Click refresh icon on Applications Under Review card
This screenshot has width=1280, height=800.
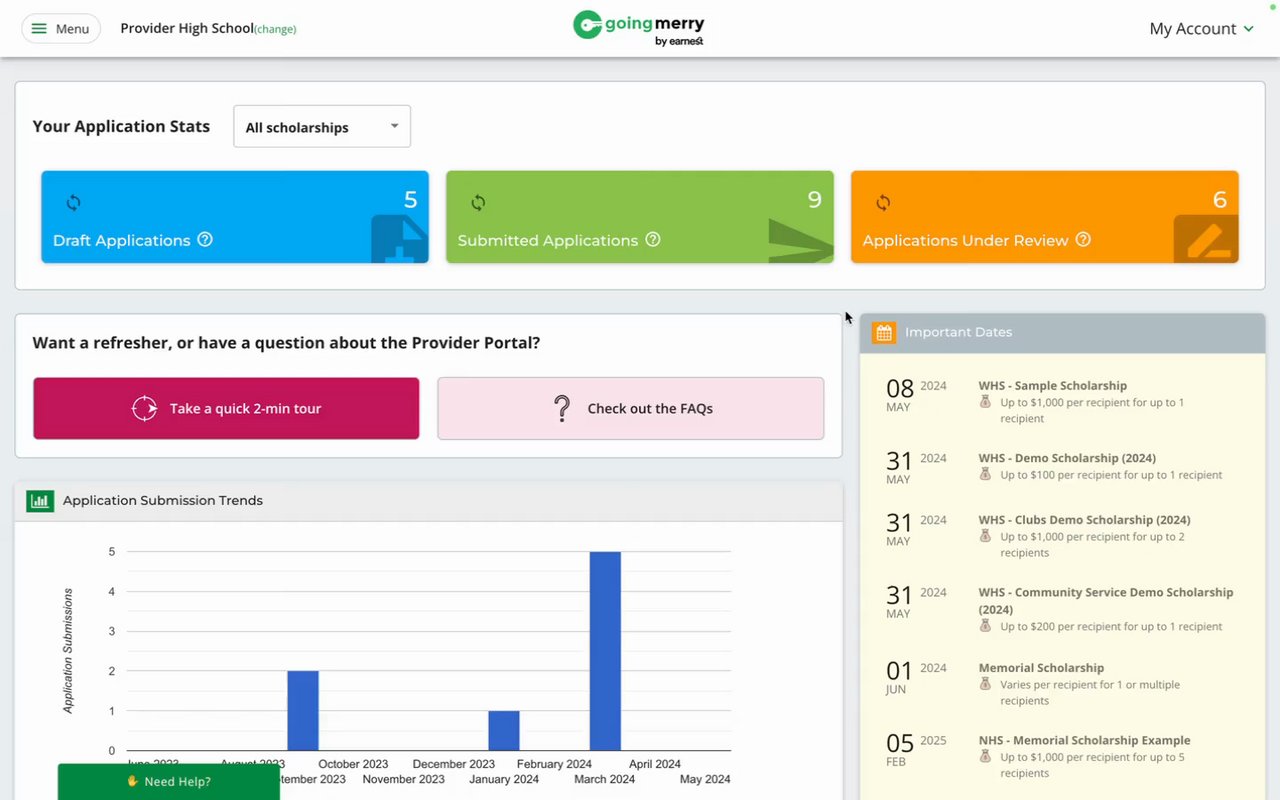click(883, 203)
